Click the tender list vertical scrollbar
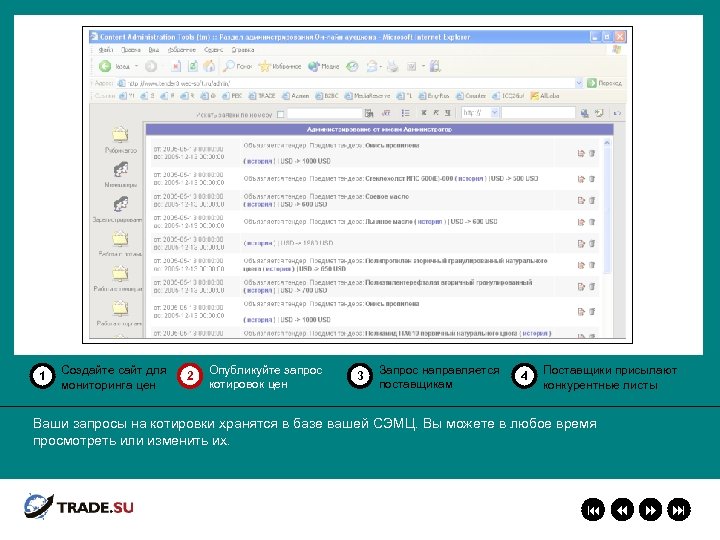The height and width of the screenshot is (540, 720). pyautogui.click(x=607, y=237)
